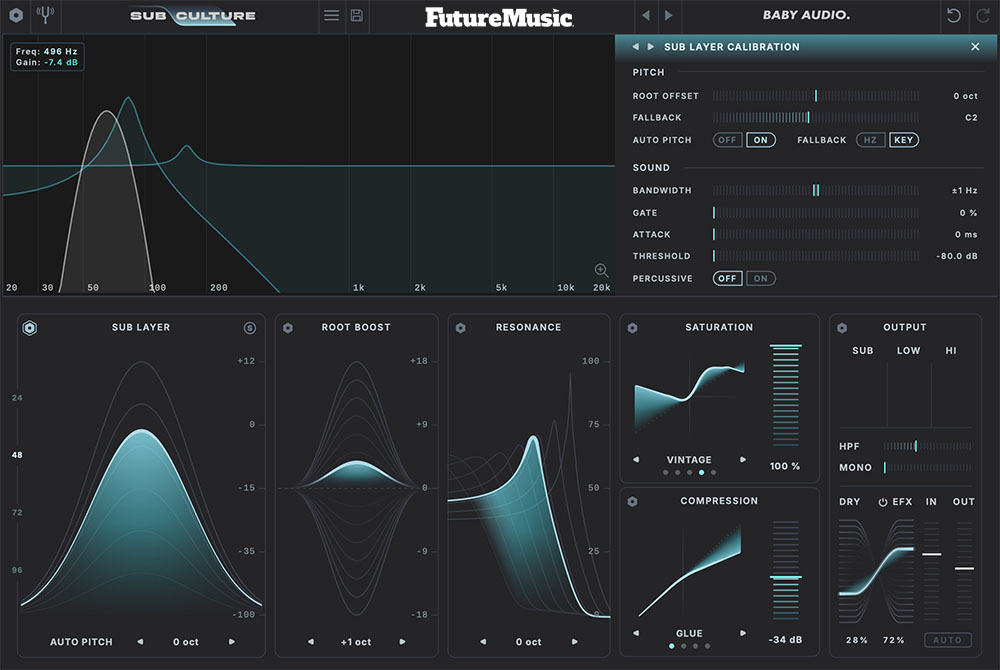This screenshot has width=1000, height=670.
Task: Set Percussive to OFF
Action: click(727, 279)
